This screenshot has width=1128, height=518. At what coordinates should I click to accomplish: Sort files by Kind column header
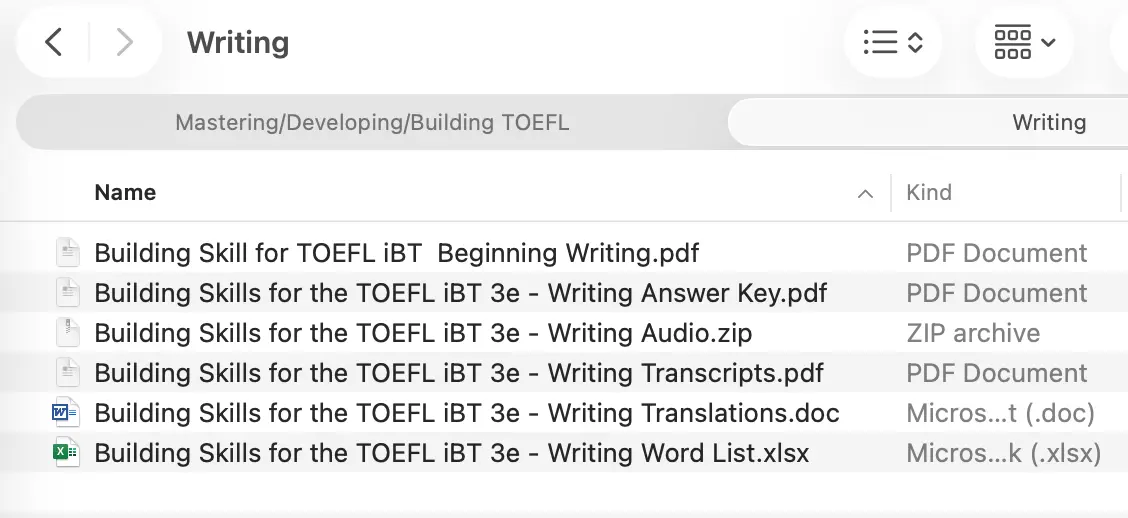[x=928, y=192]
